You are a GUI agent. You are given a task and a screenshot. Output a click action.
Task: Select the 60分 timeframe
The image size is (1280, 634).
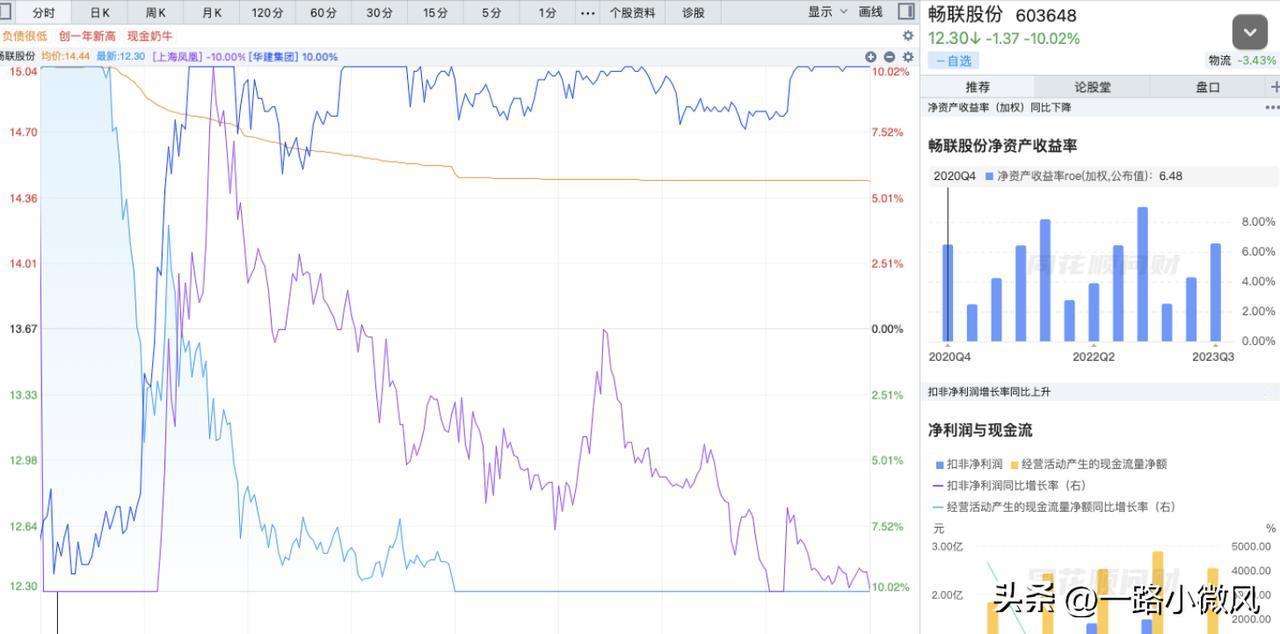tap(323, 13)
